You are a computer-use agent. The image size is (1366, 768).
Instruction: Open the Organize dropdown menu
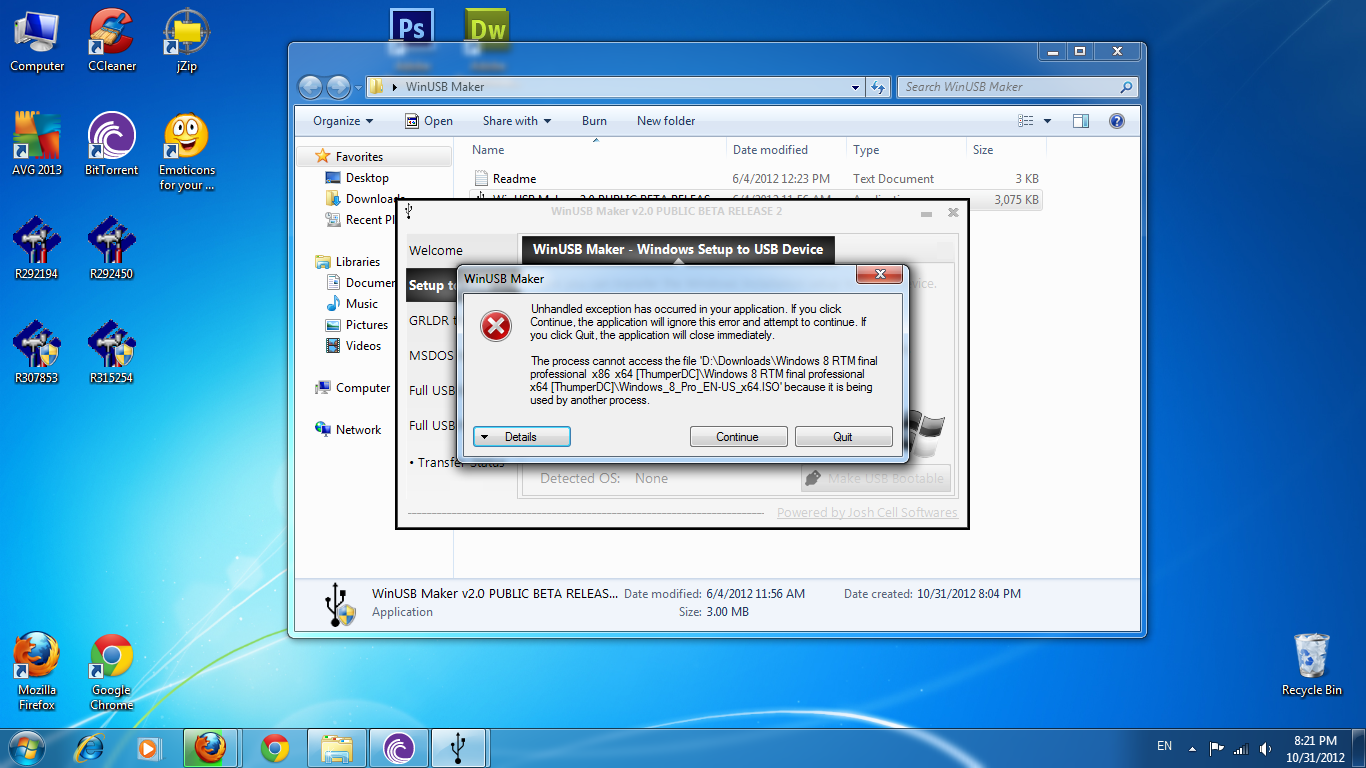pyautogui.click(x=343, y=121)
